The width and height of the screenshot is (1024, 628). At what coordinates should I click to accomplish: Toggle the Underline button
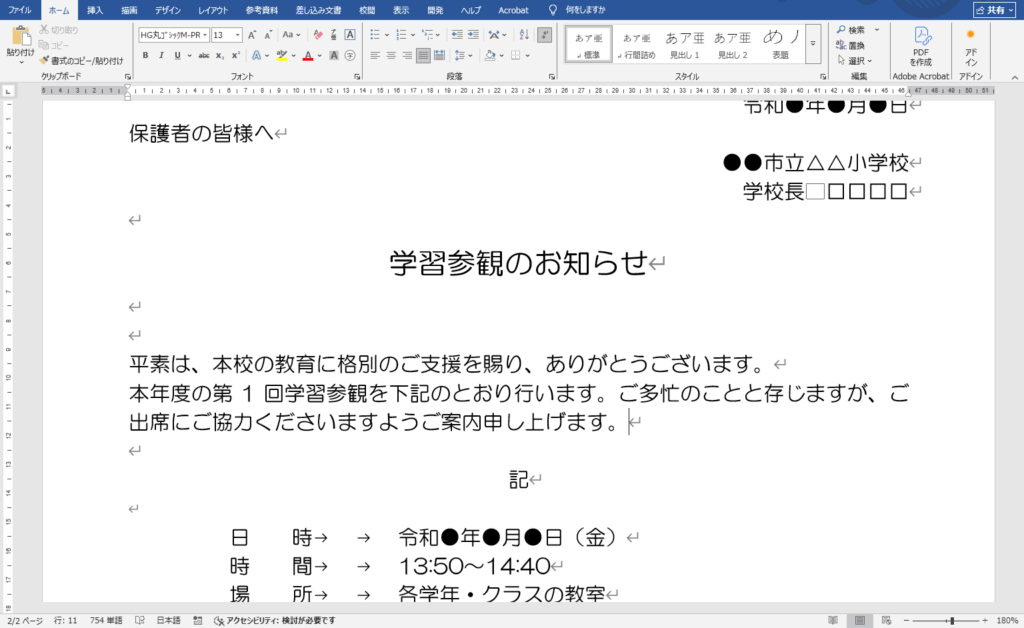tap(177, 55)
